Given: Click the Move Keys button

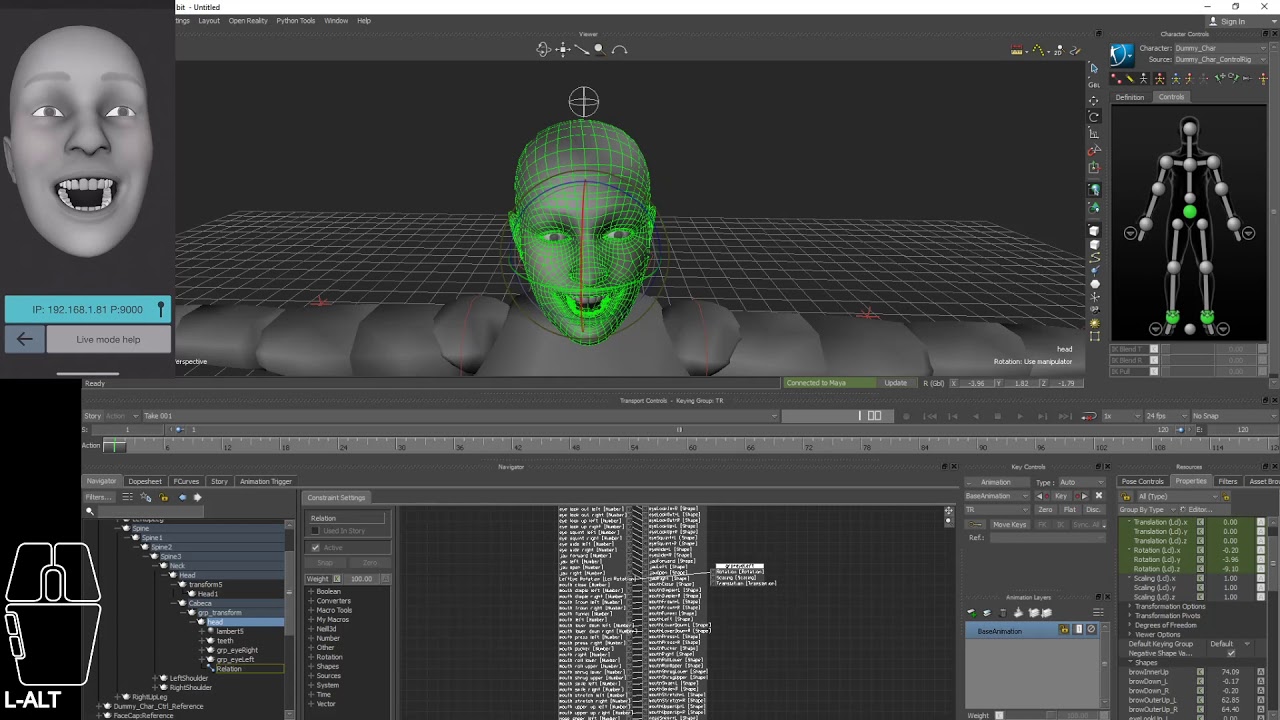Looking at the screenshot, I should 1009,524.
